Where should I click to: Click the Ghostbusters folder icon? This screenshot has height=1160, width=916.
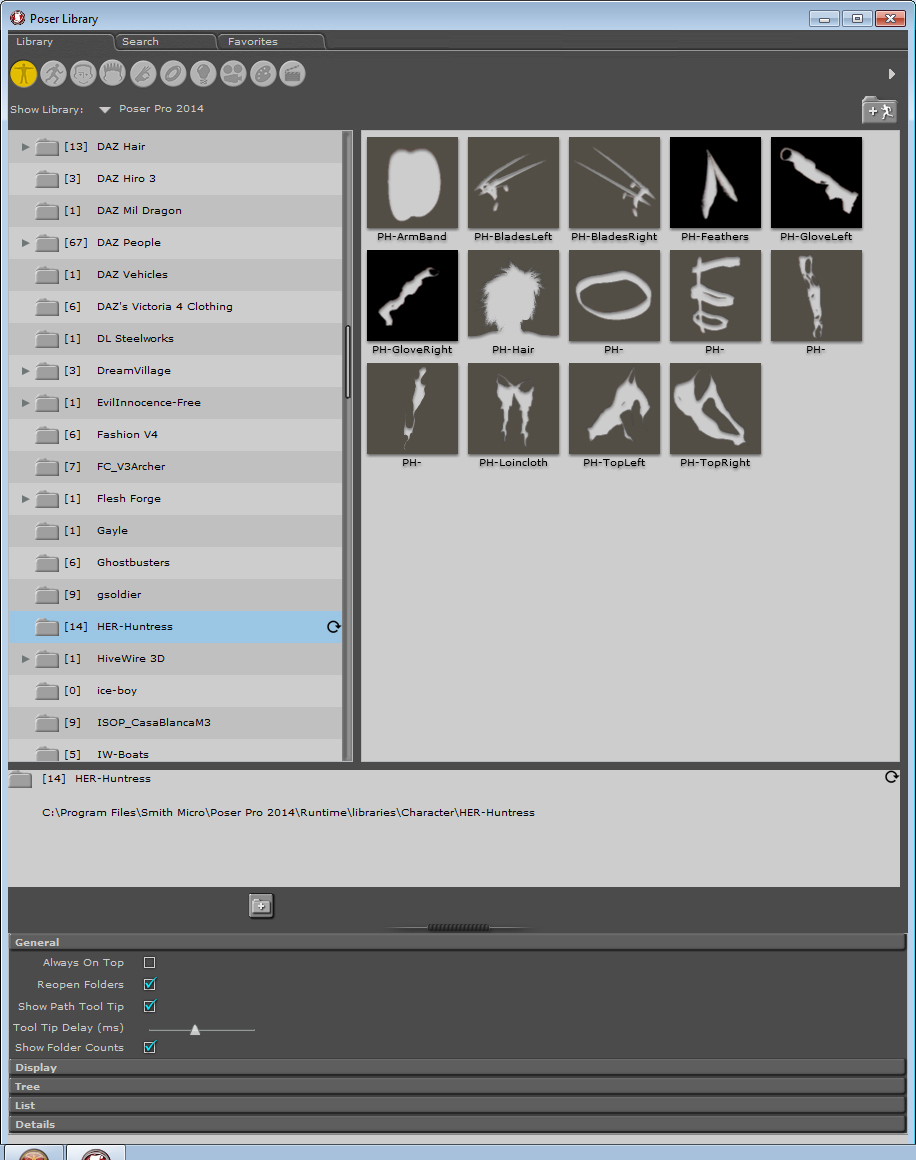point(47,563)
